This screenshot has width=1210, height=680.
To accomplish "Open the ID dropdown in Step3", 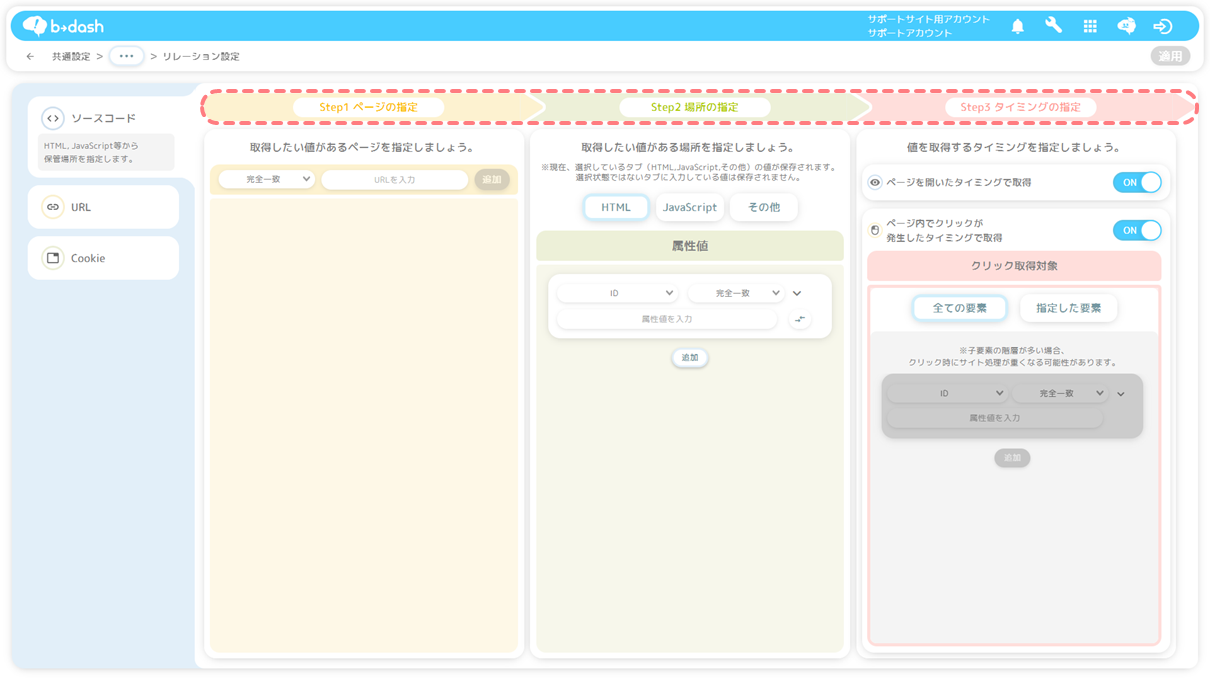I will click(x=947, y=393).
